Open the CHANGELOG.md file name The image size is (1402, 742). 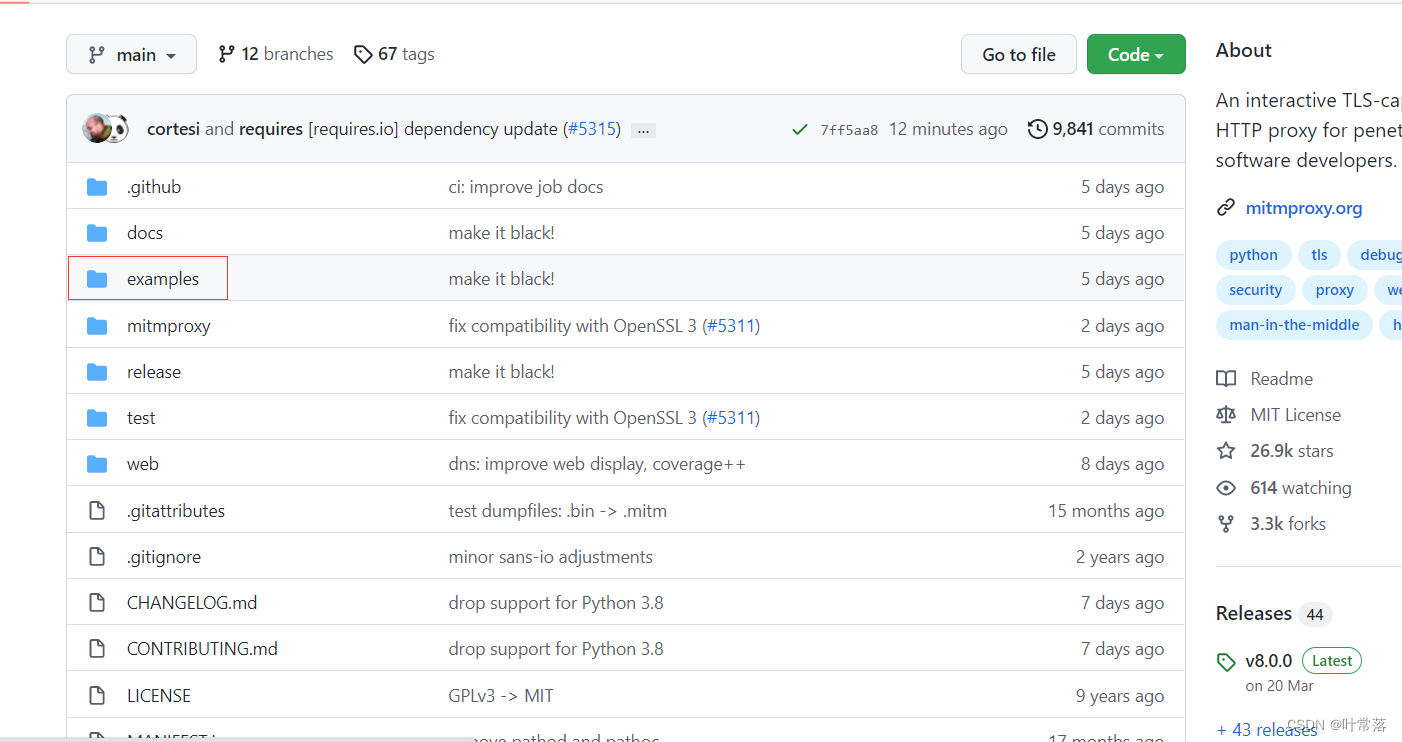coord(192,603)
